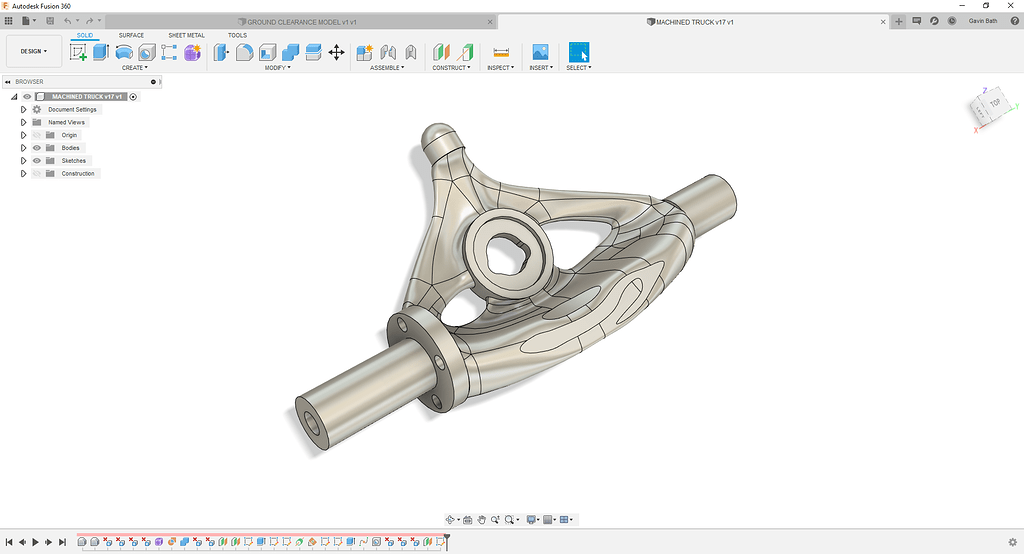1024x554 pixels.
Task: Switch to the SURFACE tab
Action: 131,35
